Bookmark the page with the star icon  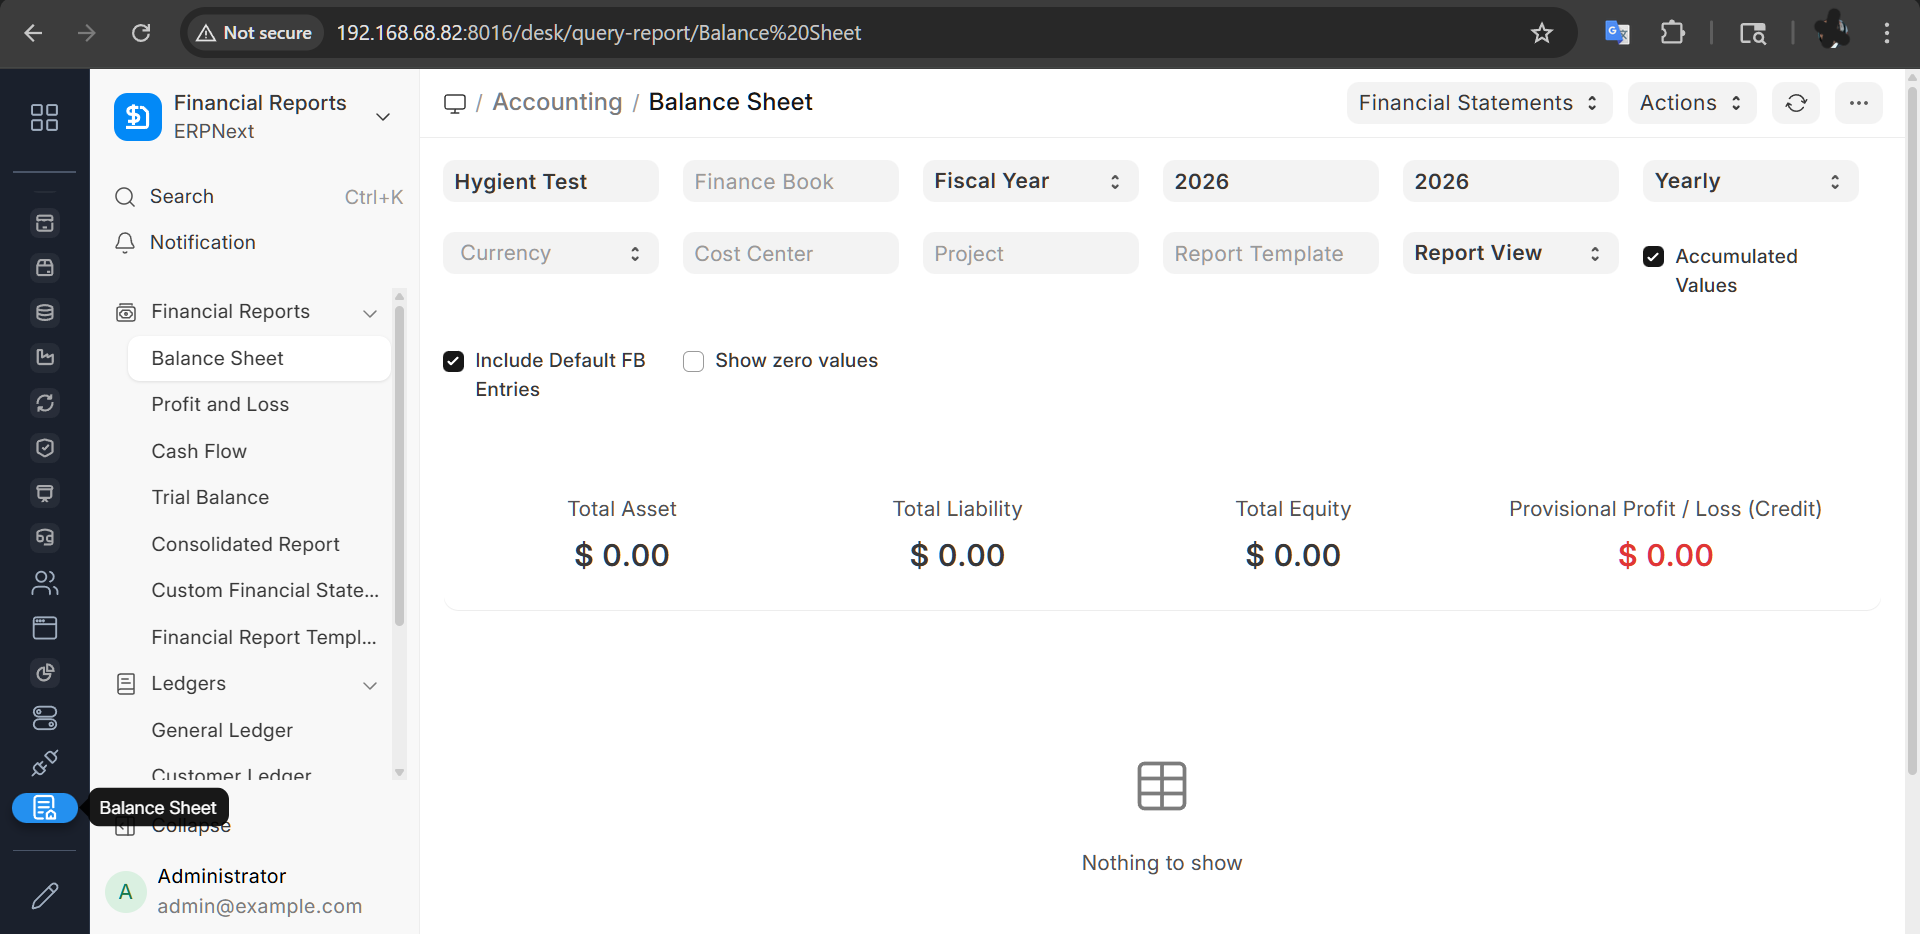click(1541, 33)
